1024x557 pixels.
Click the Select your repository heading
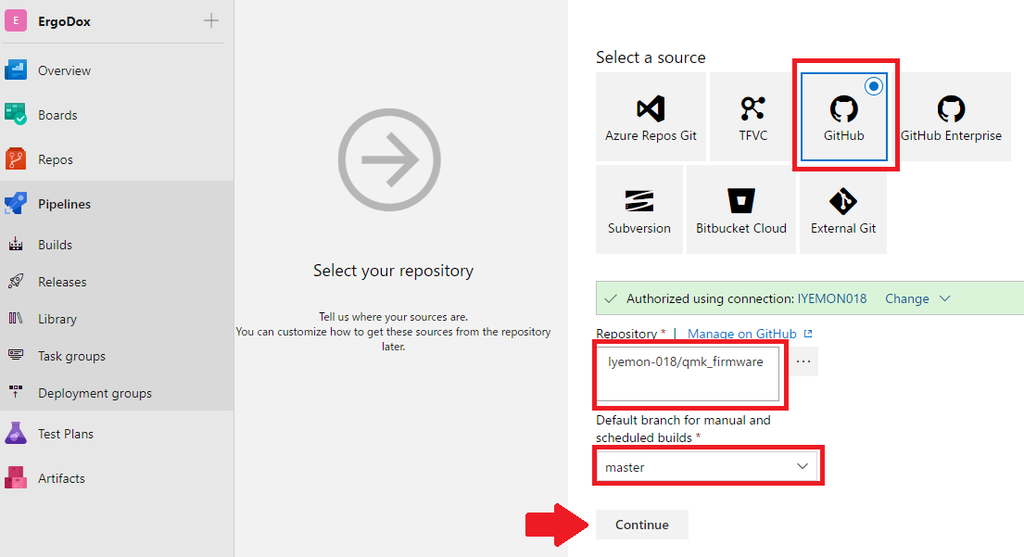coord(393,270)
